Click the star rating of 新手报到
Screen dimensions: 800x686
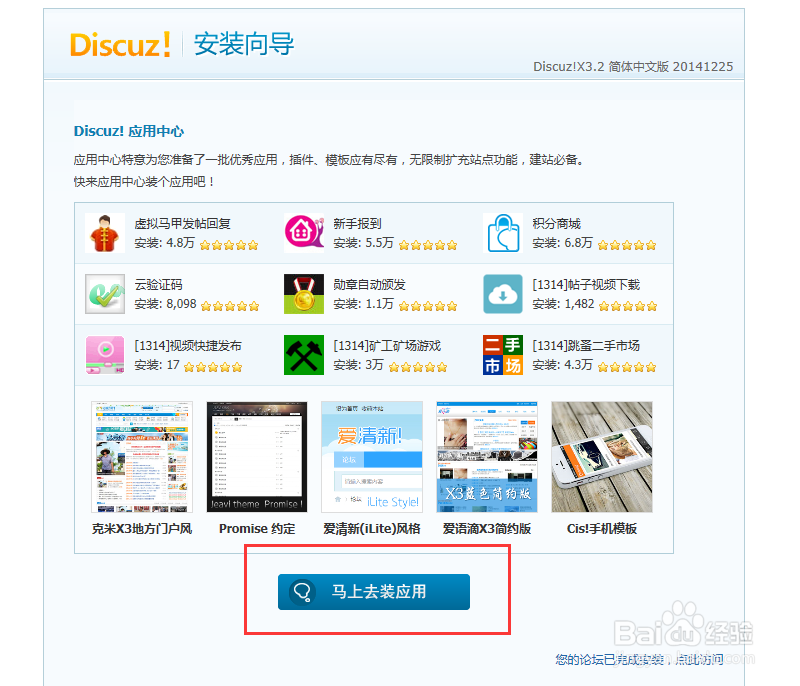click(428, 245)
